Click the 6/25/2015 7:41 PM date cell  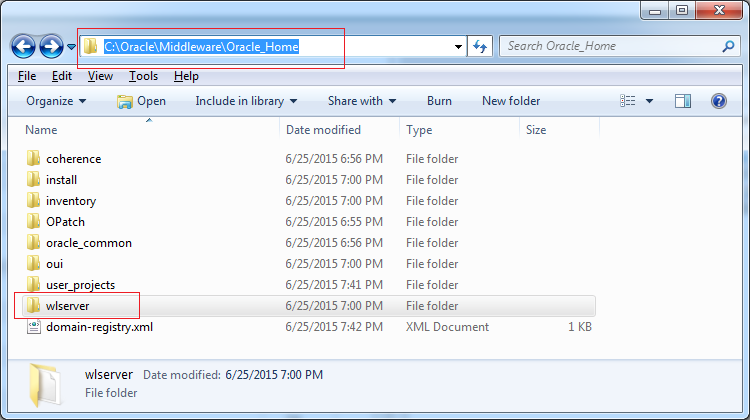coord(334,285)
